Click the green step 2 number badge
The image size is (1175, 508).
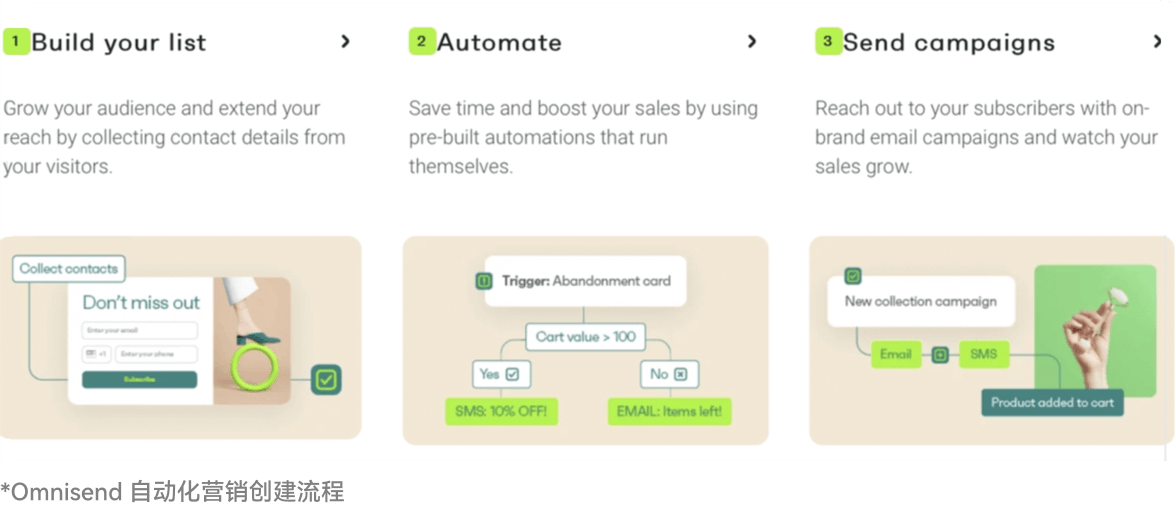click(421, 42)
